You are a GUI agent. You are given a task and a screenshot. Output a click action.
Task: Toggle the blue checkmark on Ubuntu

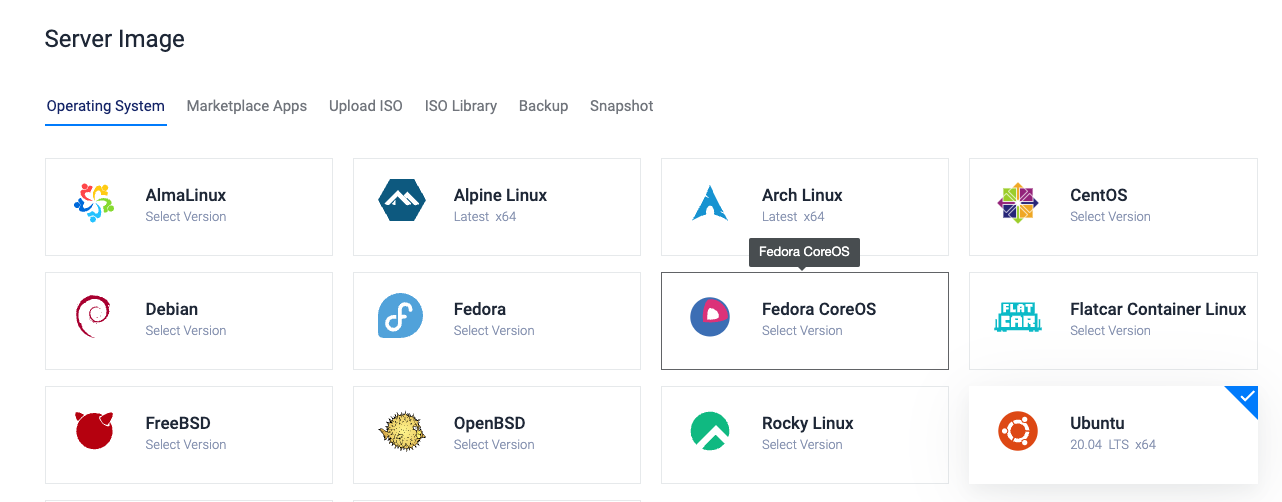tap(1245, 398)
